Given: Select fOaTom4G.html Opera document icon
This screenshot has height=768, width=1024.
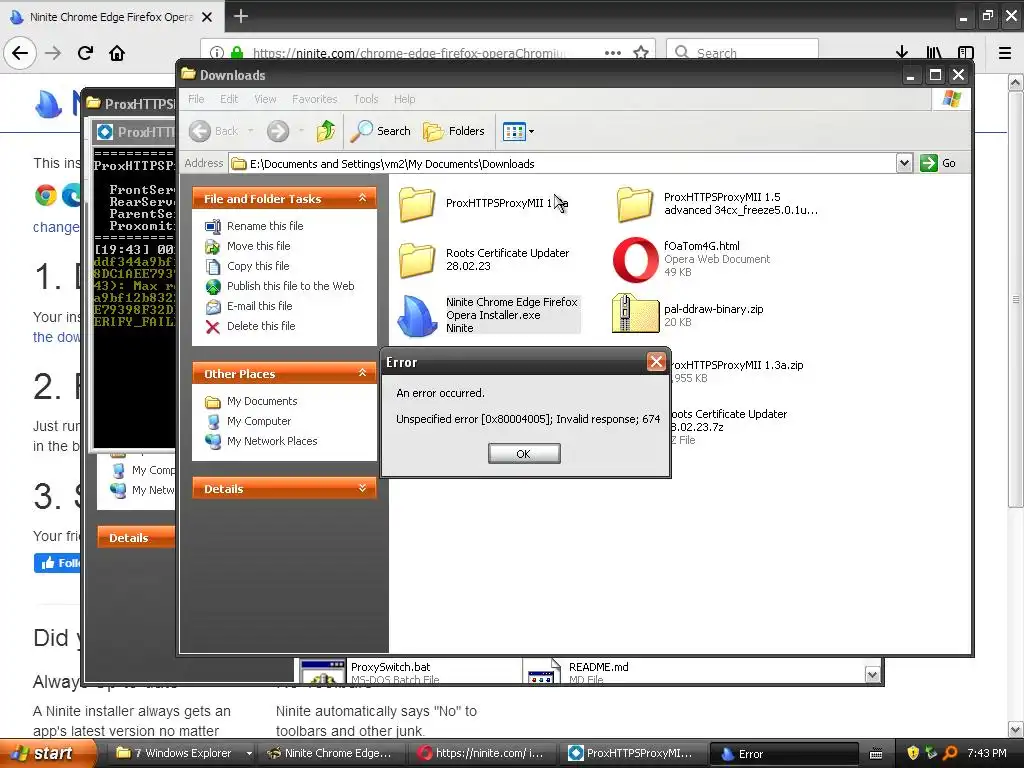Looking at the screenshot, I should (x=635, y=259).
